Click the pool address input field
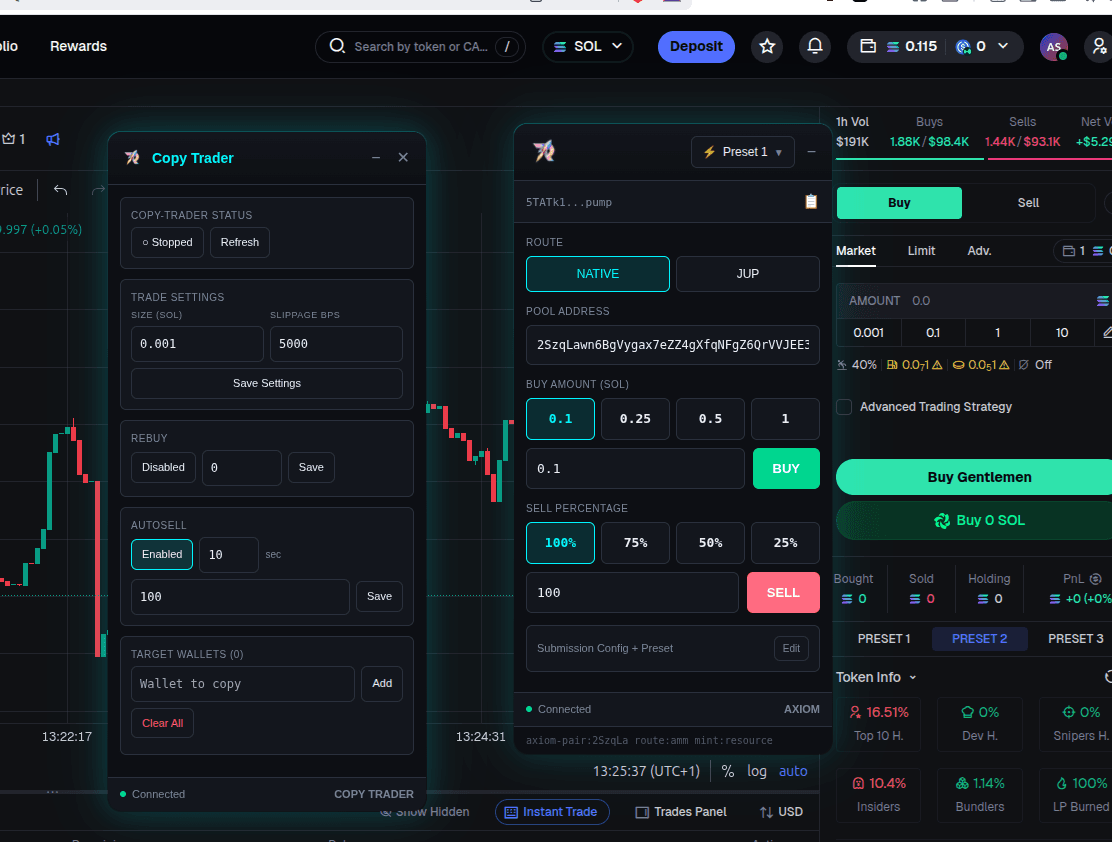The image size is (1112, 842). pyautogui.click(x=672, y=345)
